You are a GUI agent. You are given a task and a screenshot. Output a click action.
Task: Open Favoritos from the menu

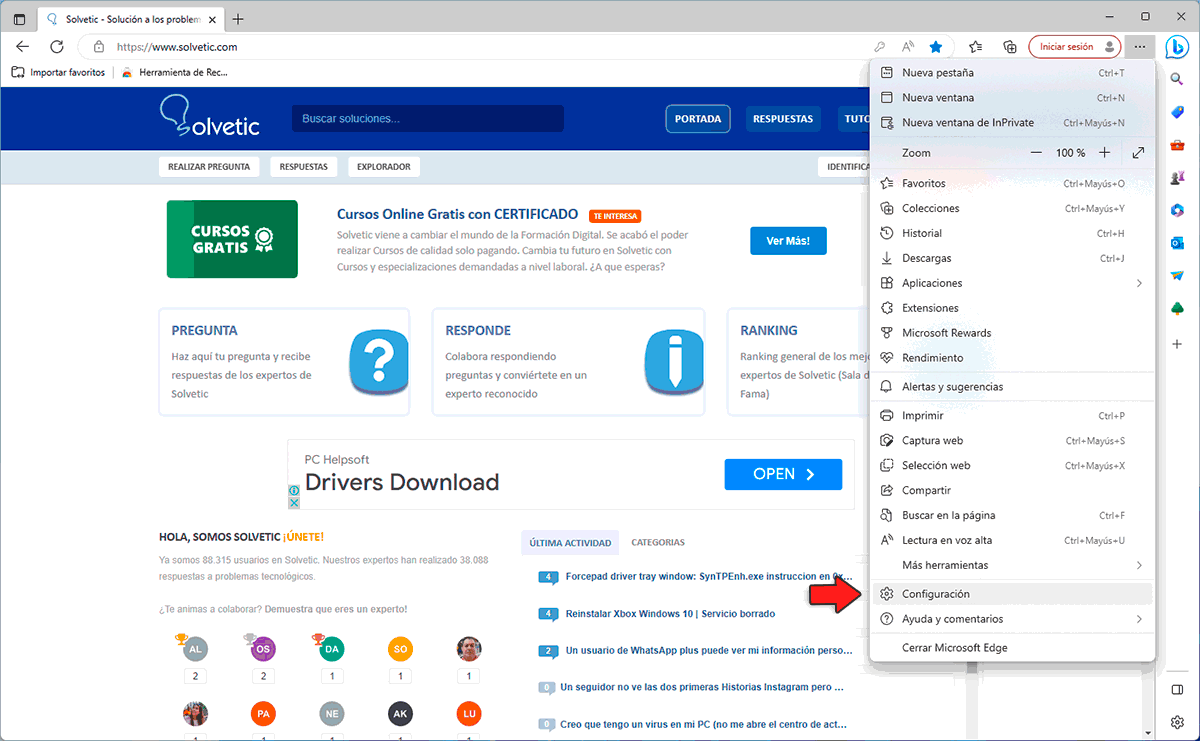click(x=1012, y=184)
